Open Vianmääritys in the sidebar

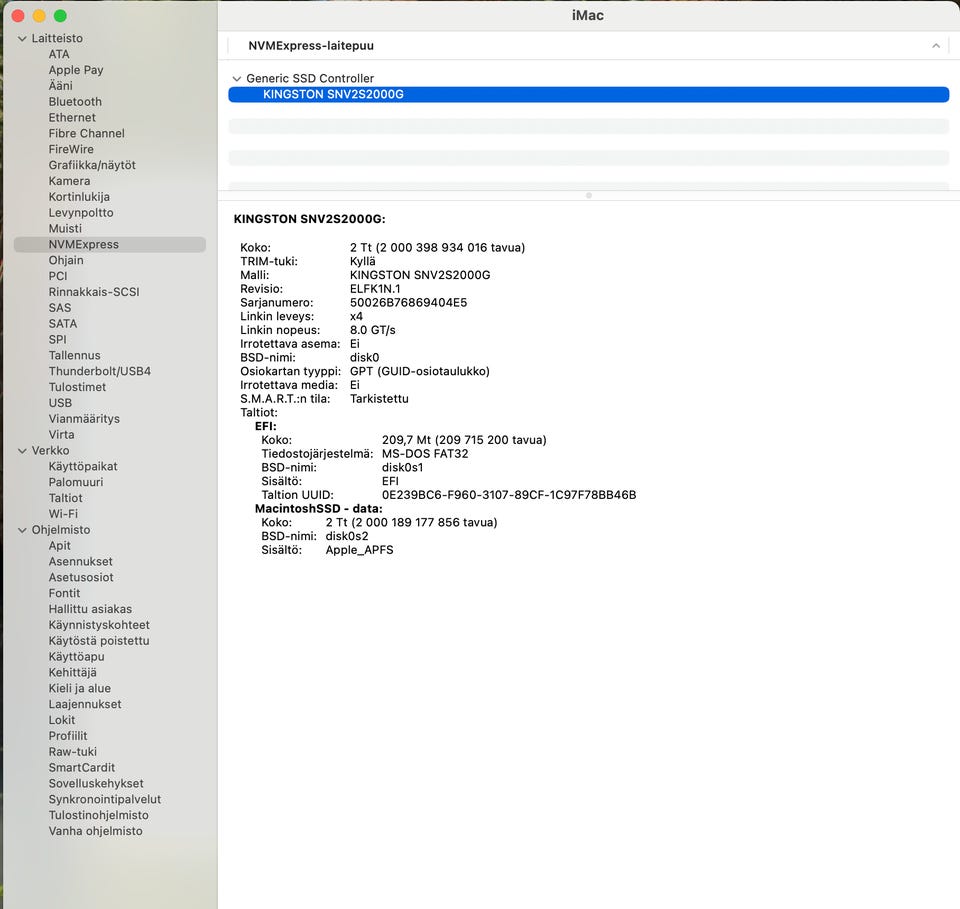[x=84, y=419]
